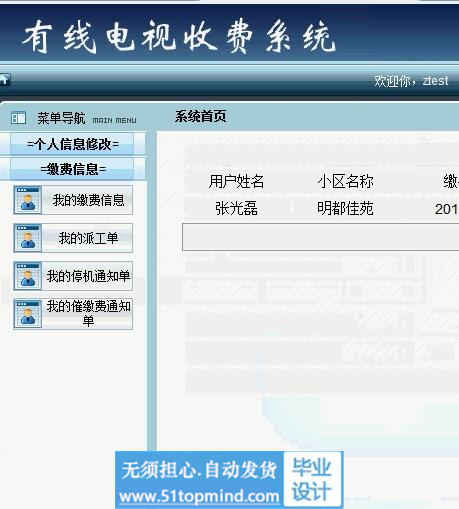Open the www.51topmind.com link
This screenshot has height=509, width=459.
tap(199, 496)
